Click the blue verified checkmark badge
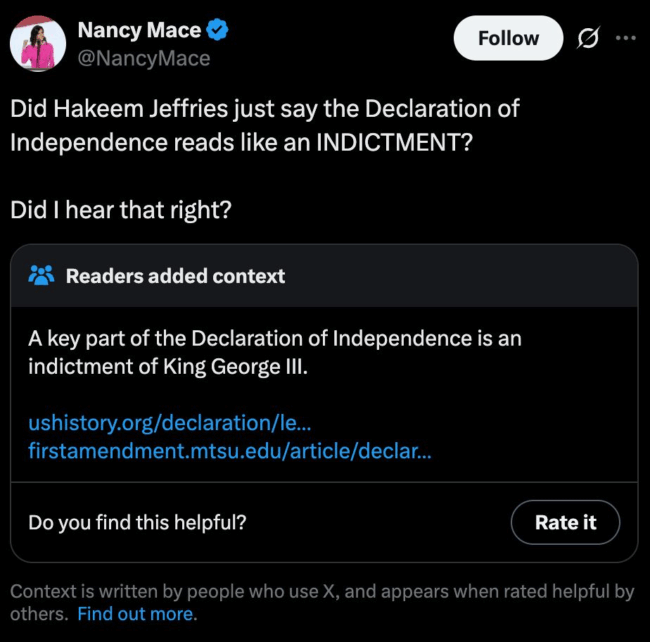This screenshot has width=650, height=642. tap(217, 30)
